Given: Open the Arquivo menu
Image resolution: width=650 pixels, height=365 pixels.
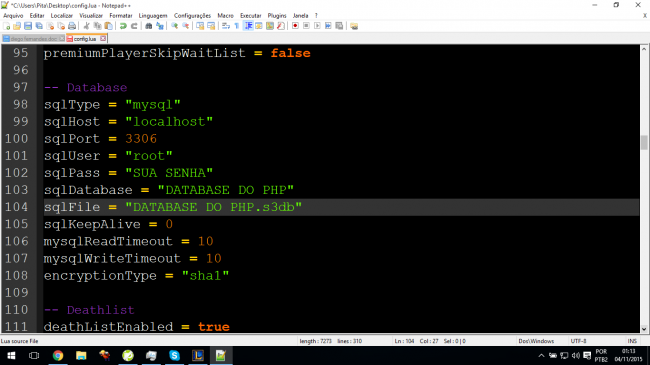Looking at the screenshot, I should (13, 16).
